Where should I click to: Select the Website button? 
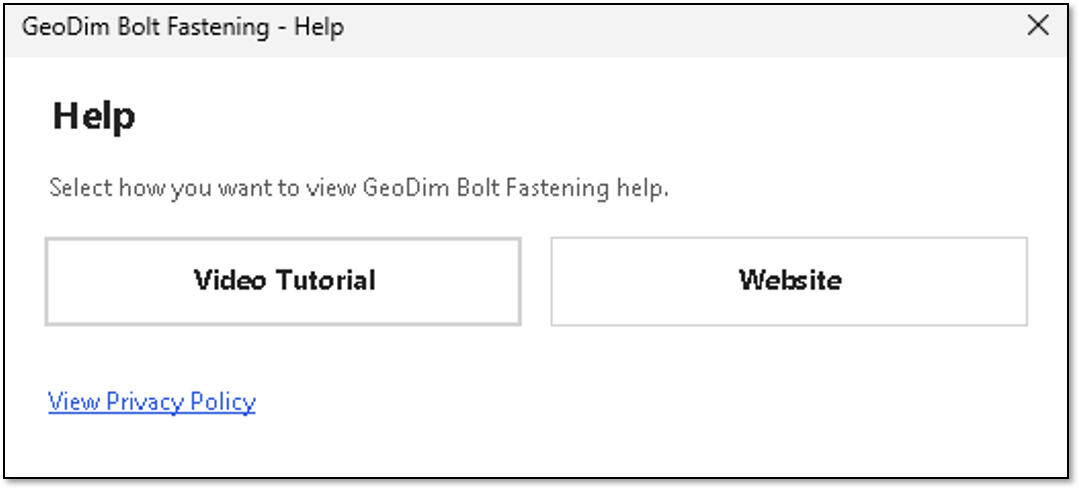(x=789, y=281)
